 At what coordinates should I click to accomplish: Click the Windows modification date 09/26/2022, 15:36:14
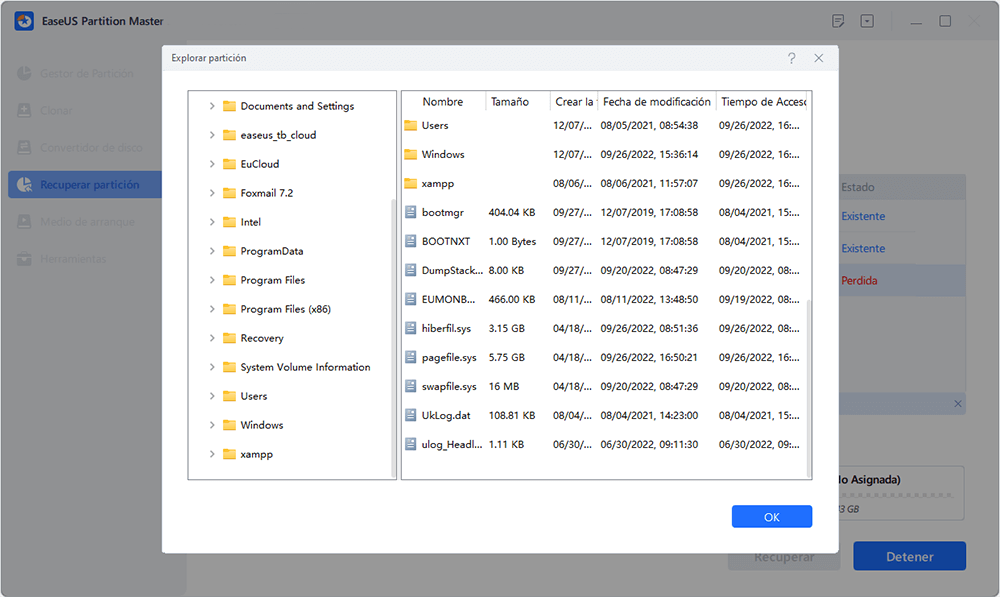649,154
